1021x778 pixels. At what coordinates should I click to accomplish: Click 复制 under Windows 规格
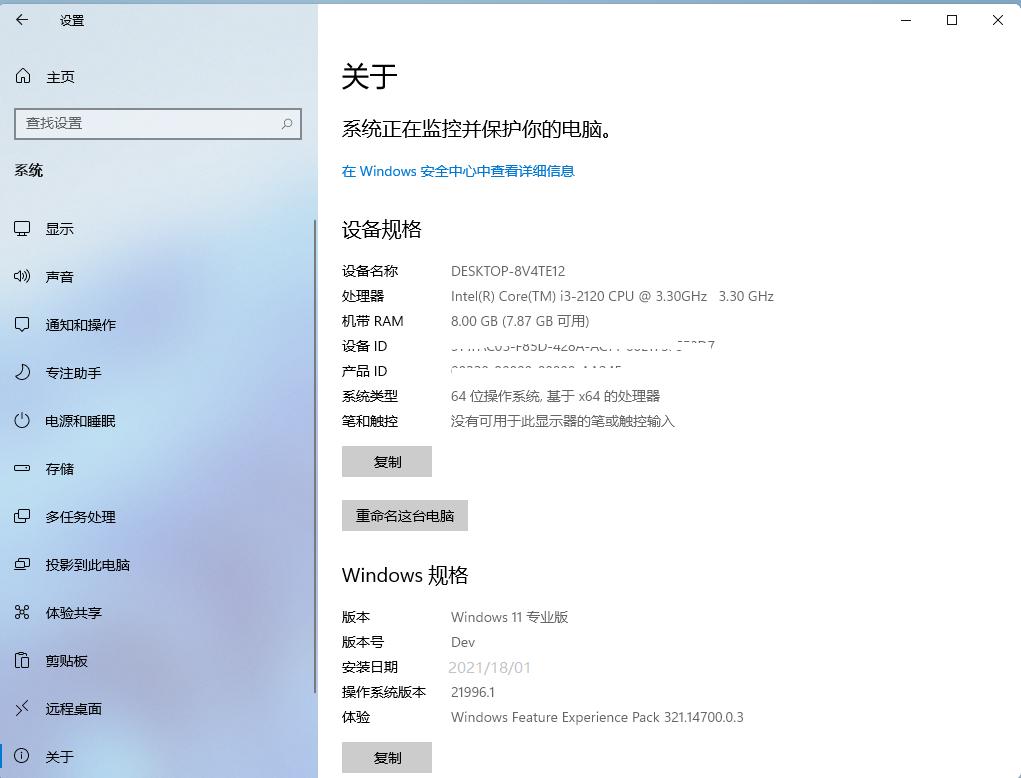(387, 757)
